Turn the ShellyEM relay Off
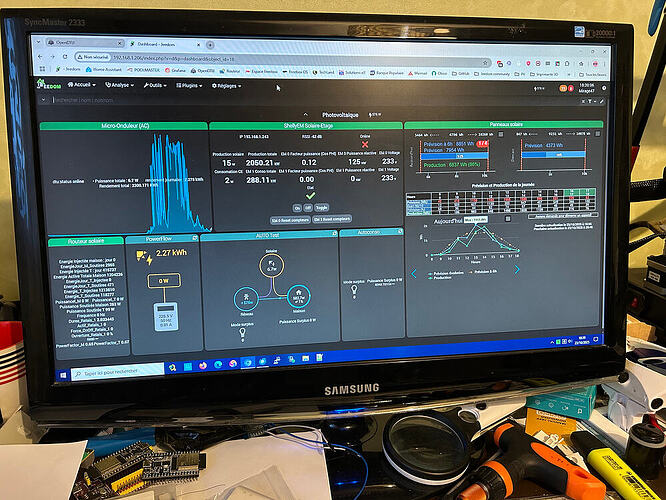Screen dimensions: 666x500 [x=308, y=208]
